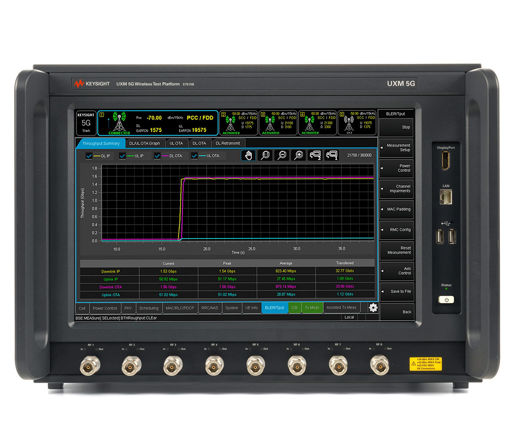Expand the Channel Impairments side menu
521x445 pixels.
point(397,189)
